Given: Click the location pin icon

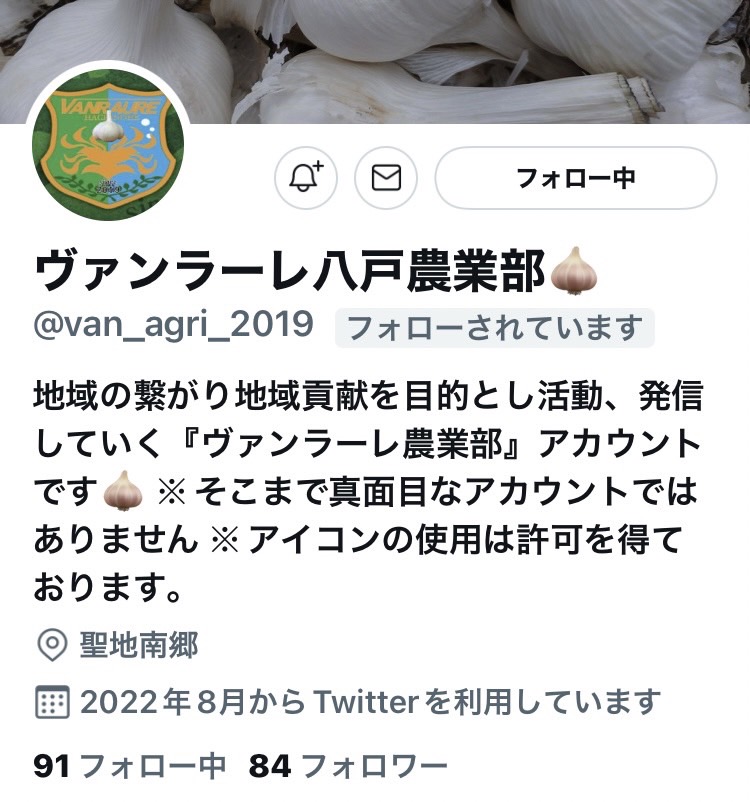Looking at the screenshot, I should click(x=52, y=645).
